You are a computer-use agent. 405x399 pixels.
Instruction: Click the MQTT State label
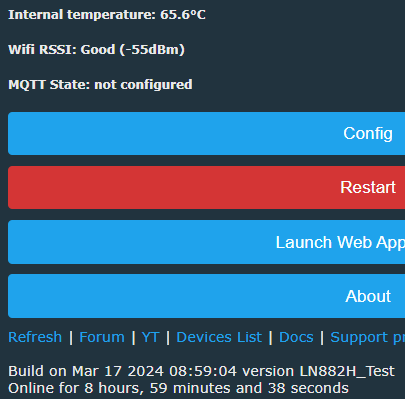point(49,85)
